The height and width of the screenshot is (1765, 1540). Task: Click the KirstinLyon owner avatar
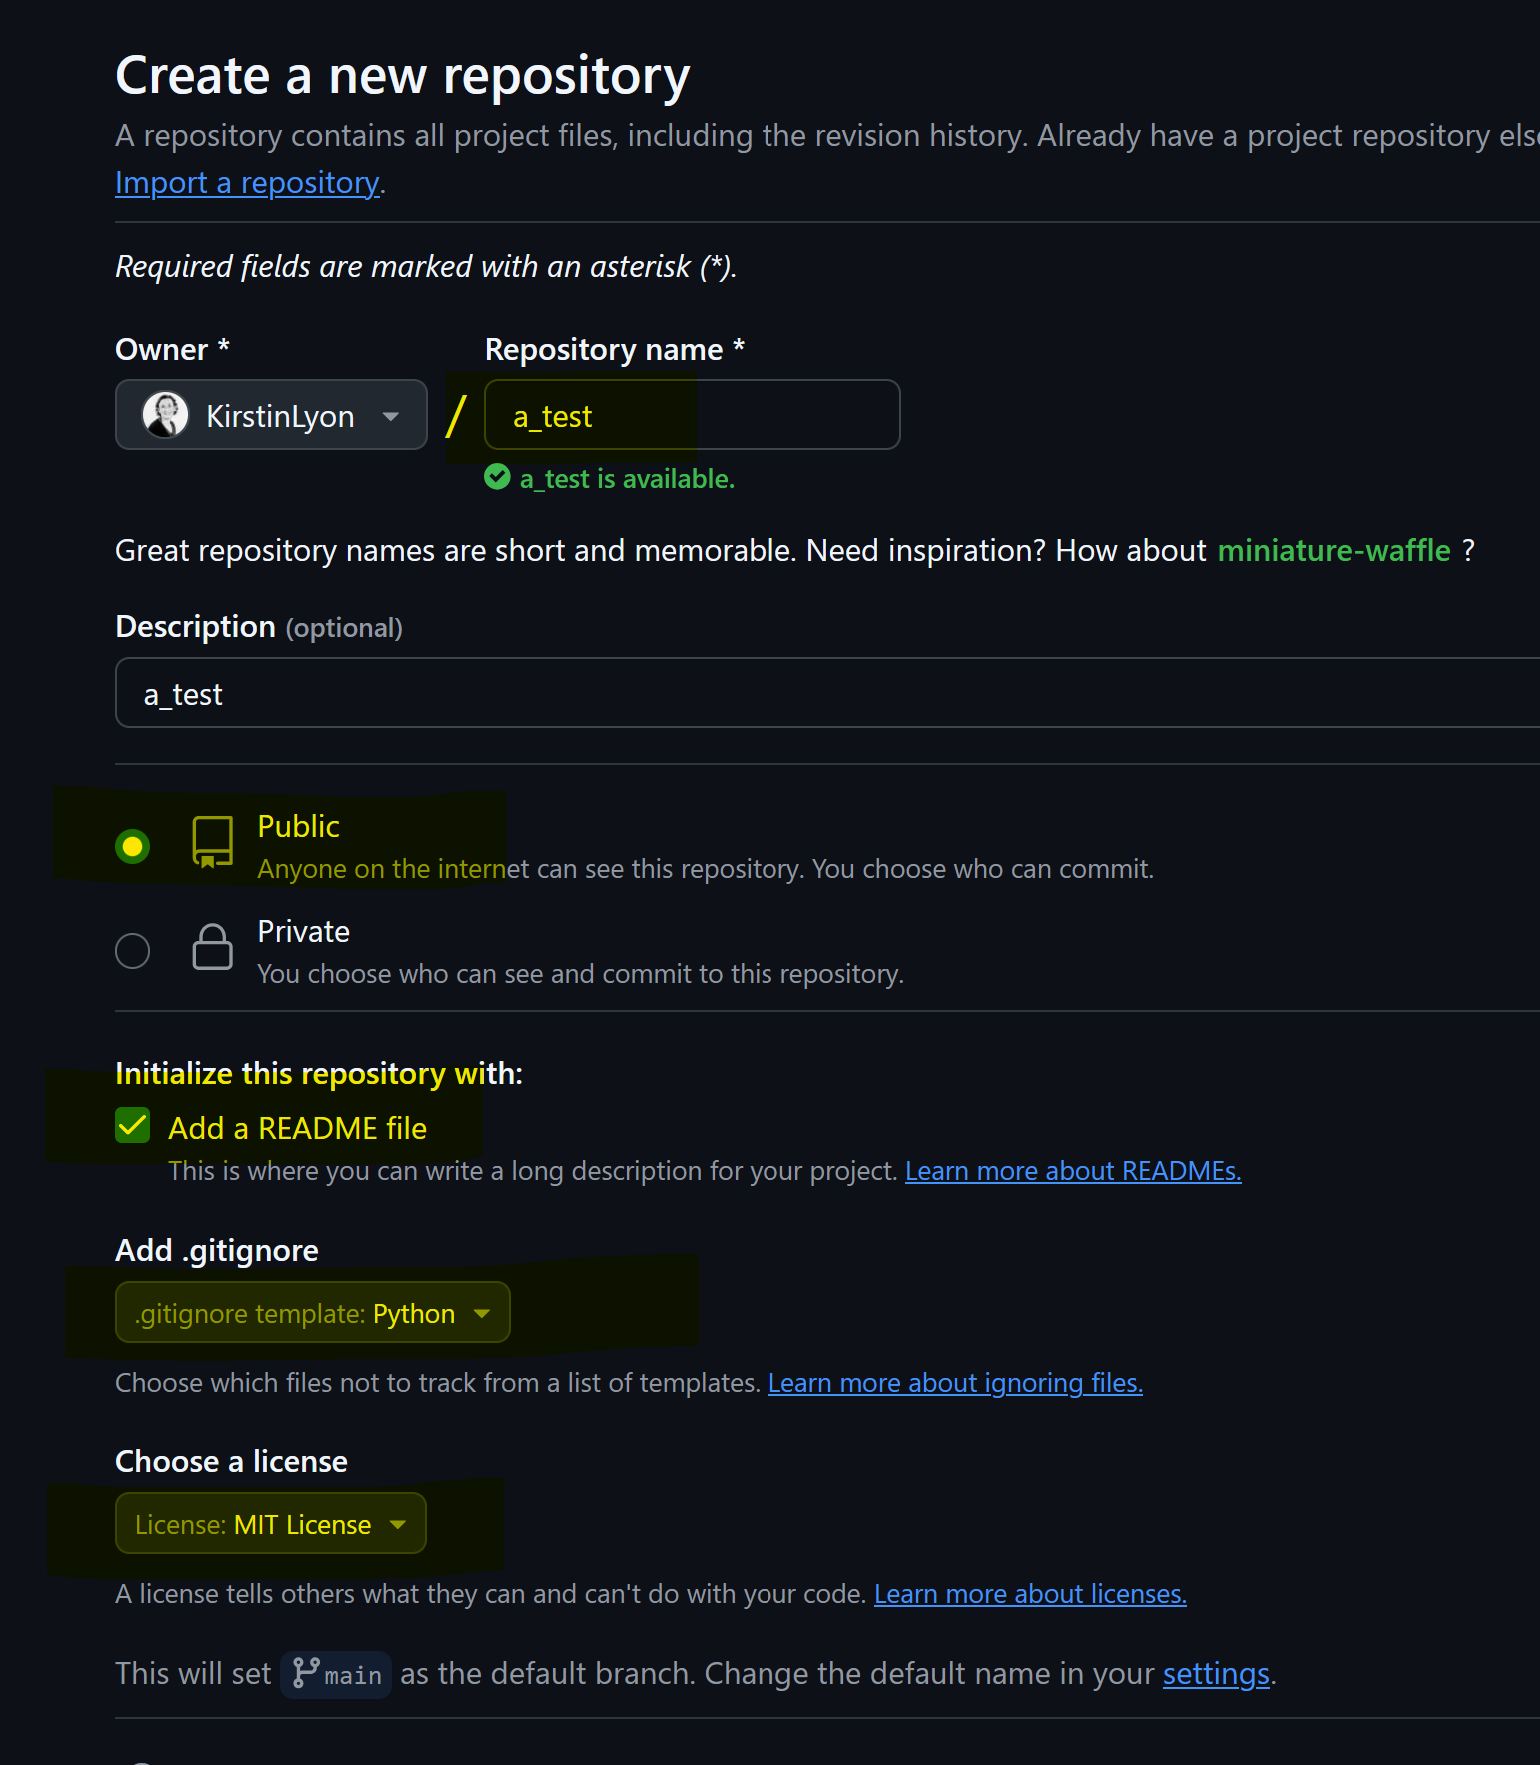point(165,415)
